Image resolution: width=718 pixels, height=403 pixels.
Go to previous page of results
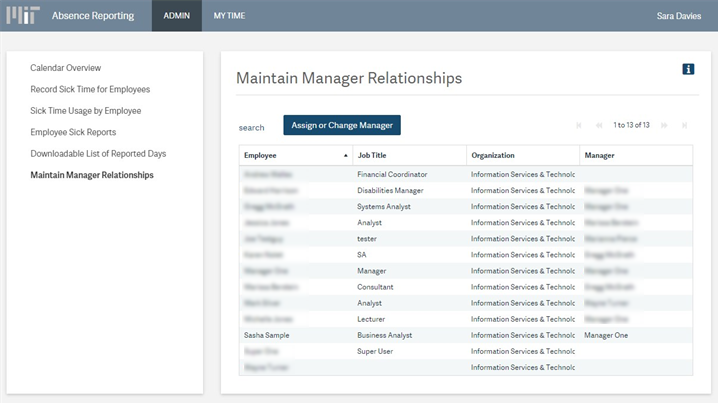(599, 125)
